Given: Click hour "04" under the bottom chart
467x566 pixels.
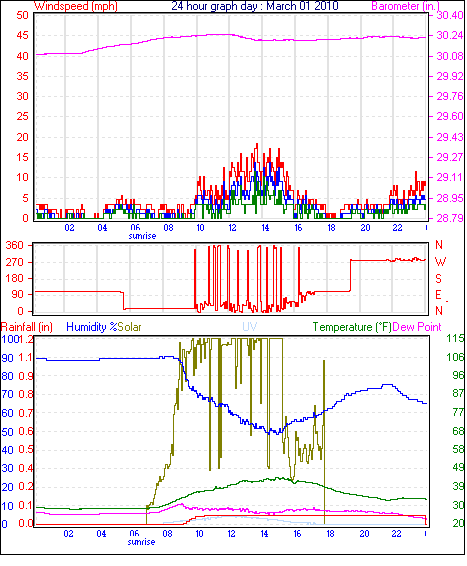Looking at the screenshot, I should [101, 534].
